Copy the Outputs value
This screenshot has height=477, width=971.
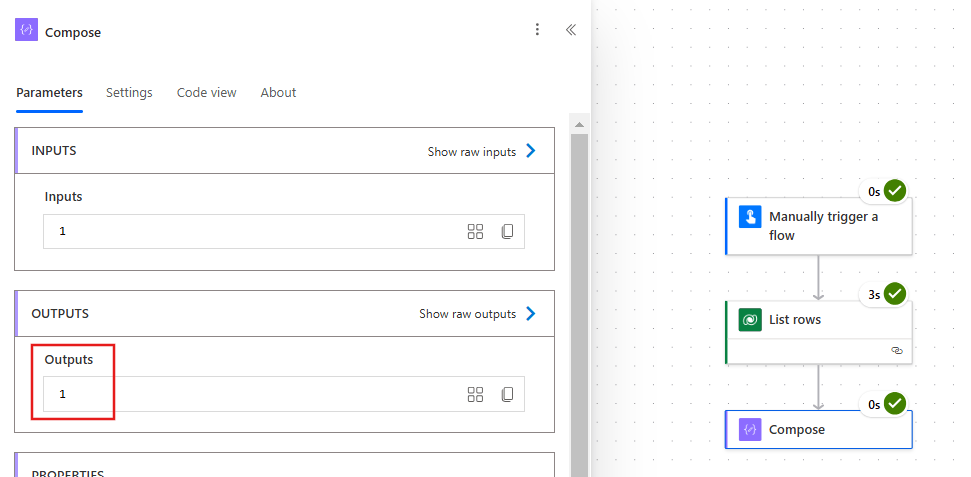(x=507, y=395)
